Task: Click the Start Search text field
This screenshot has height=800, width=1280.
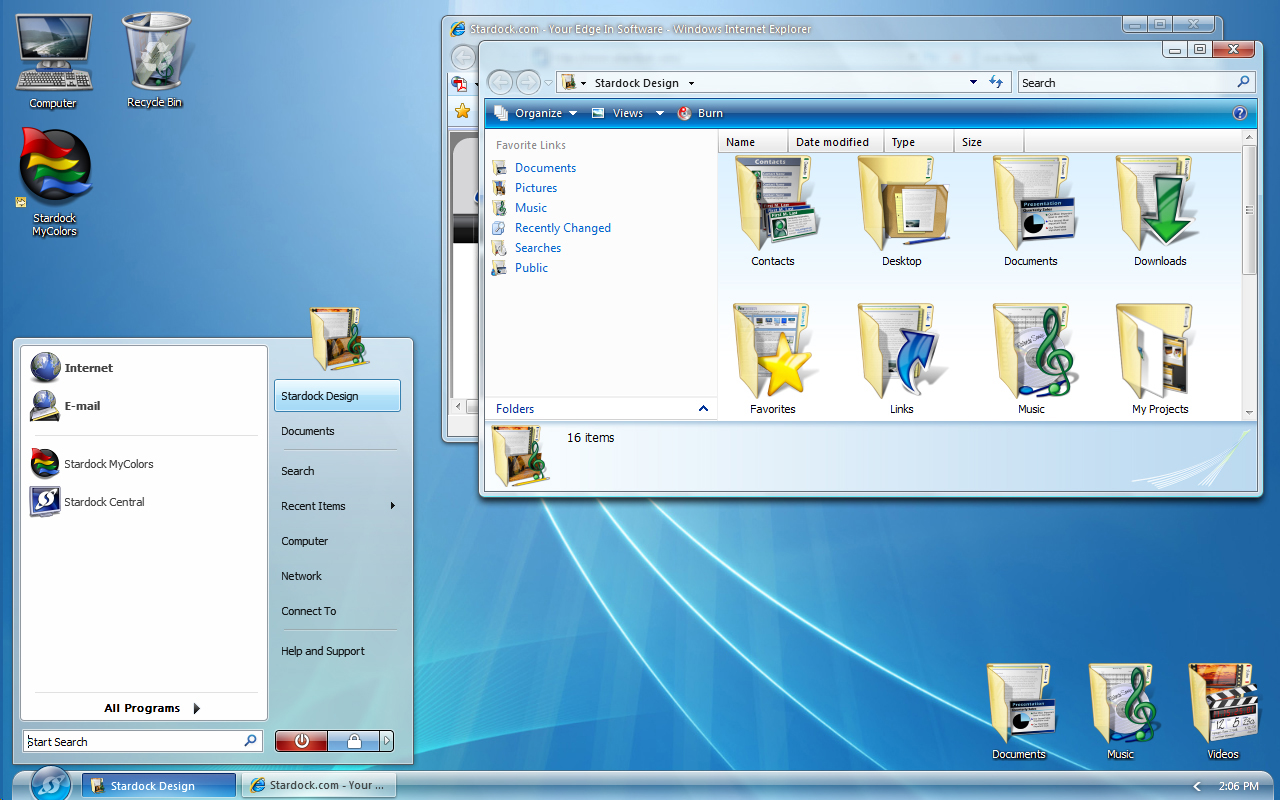Action: 133,741
